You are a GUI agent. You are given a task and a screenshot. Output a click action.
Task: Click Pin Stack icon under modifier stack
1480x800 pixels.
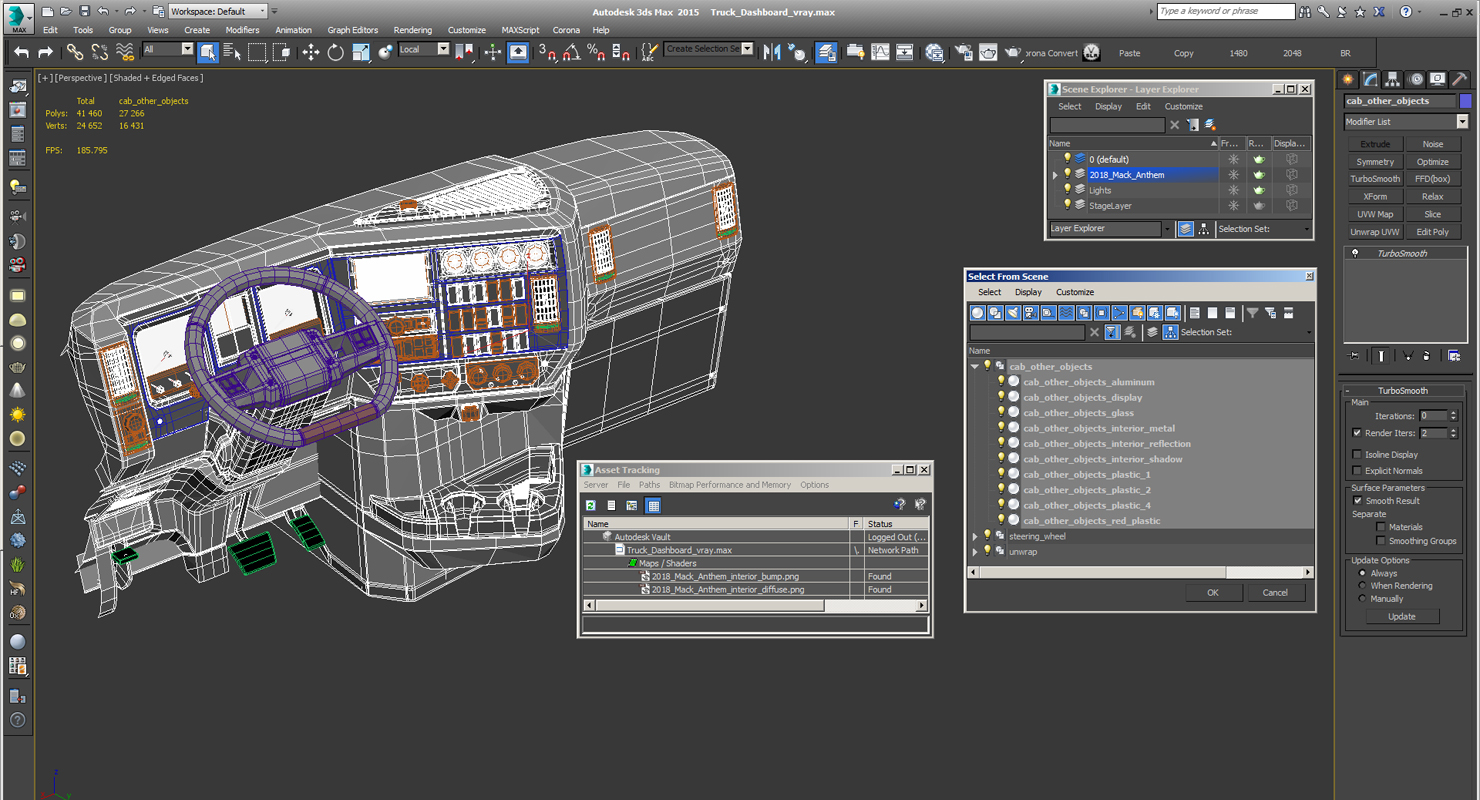pos(1354,355)
